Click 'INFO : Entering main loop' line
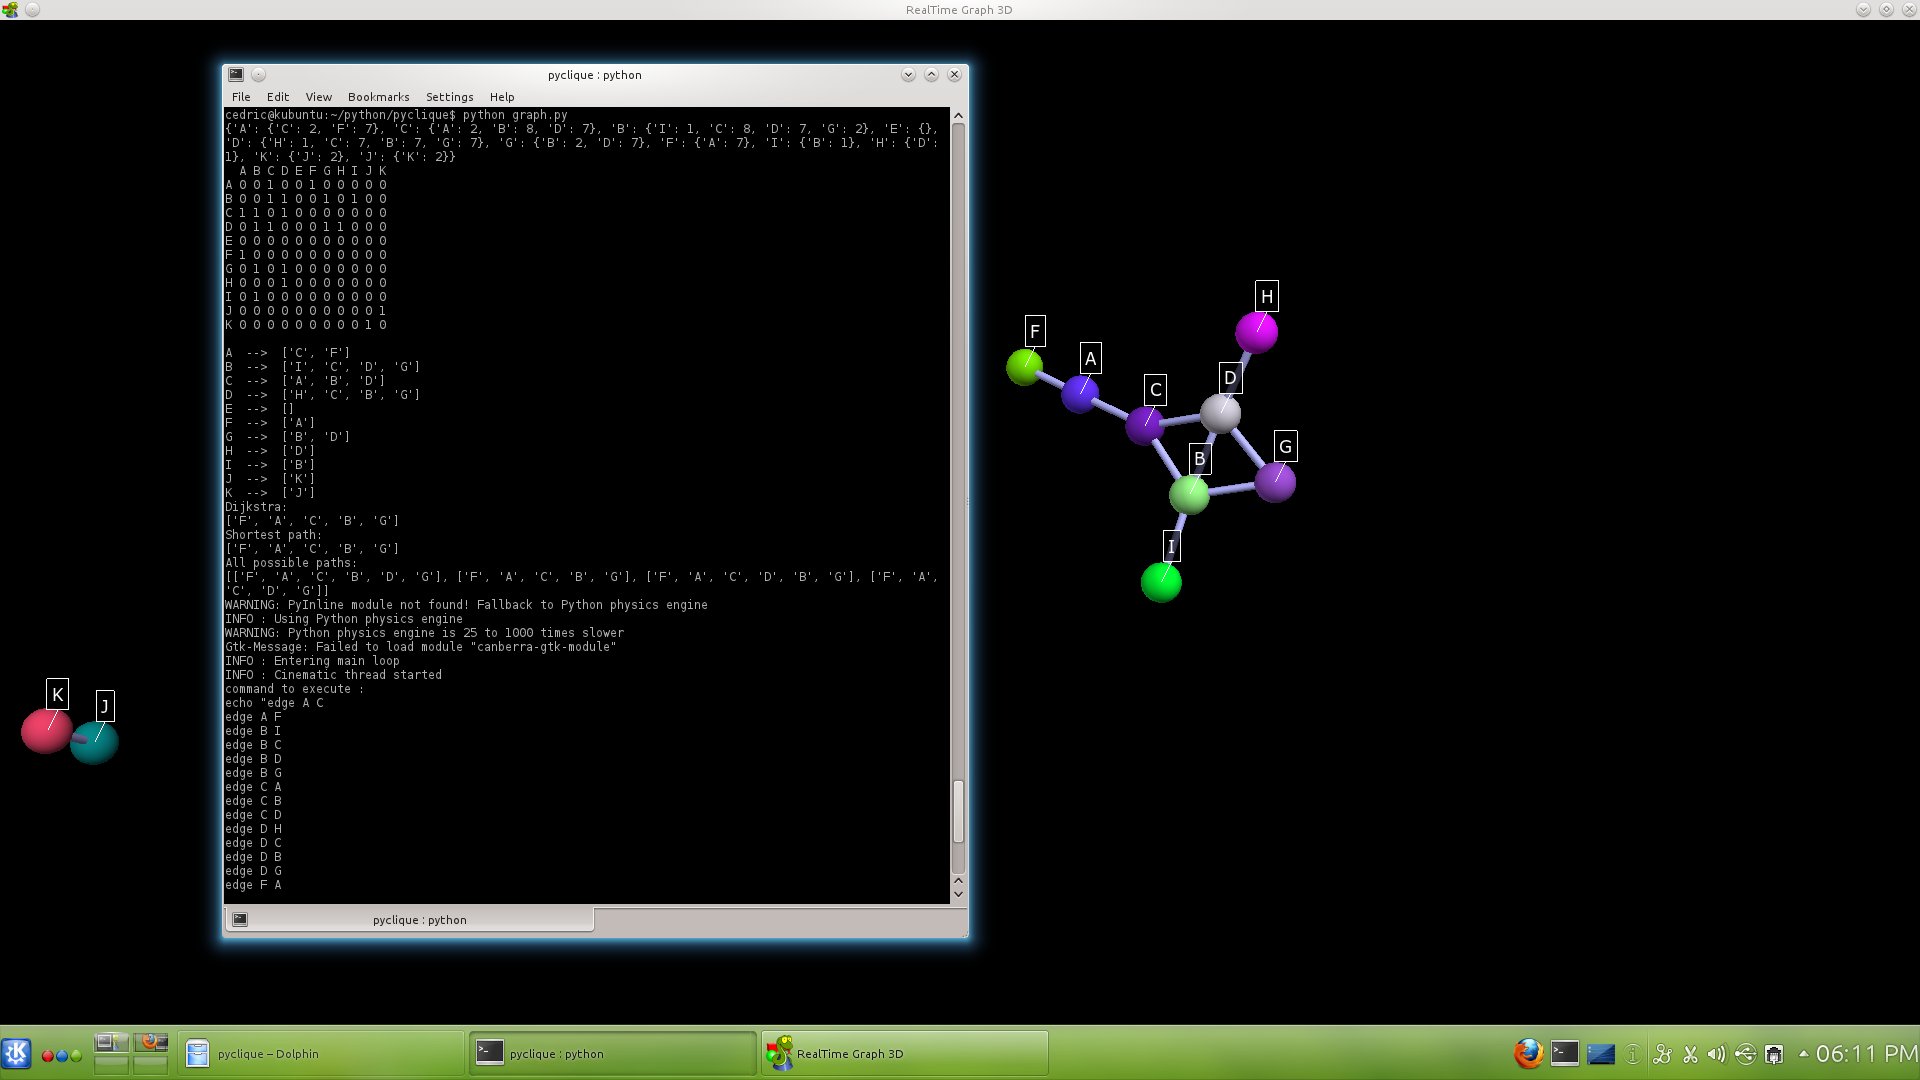The width and height of the screenshot is (1920, 1080). point(312,661)
